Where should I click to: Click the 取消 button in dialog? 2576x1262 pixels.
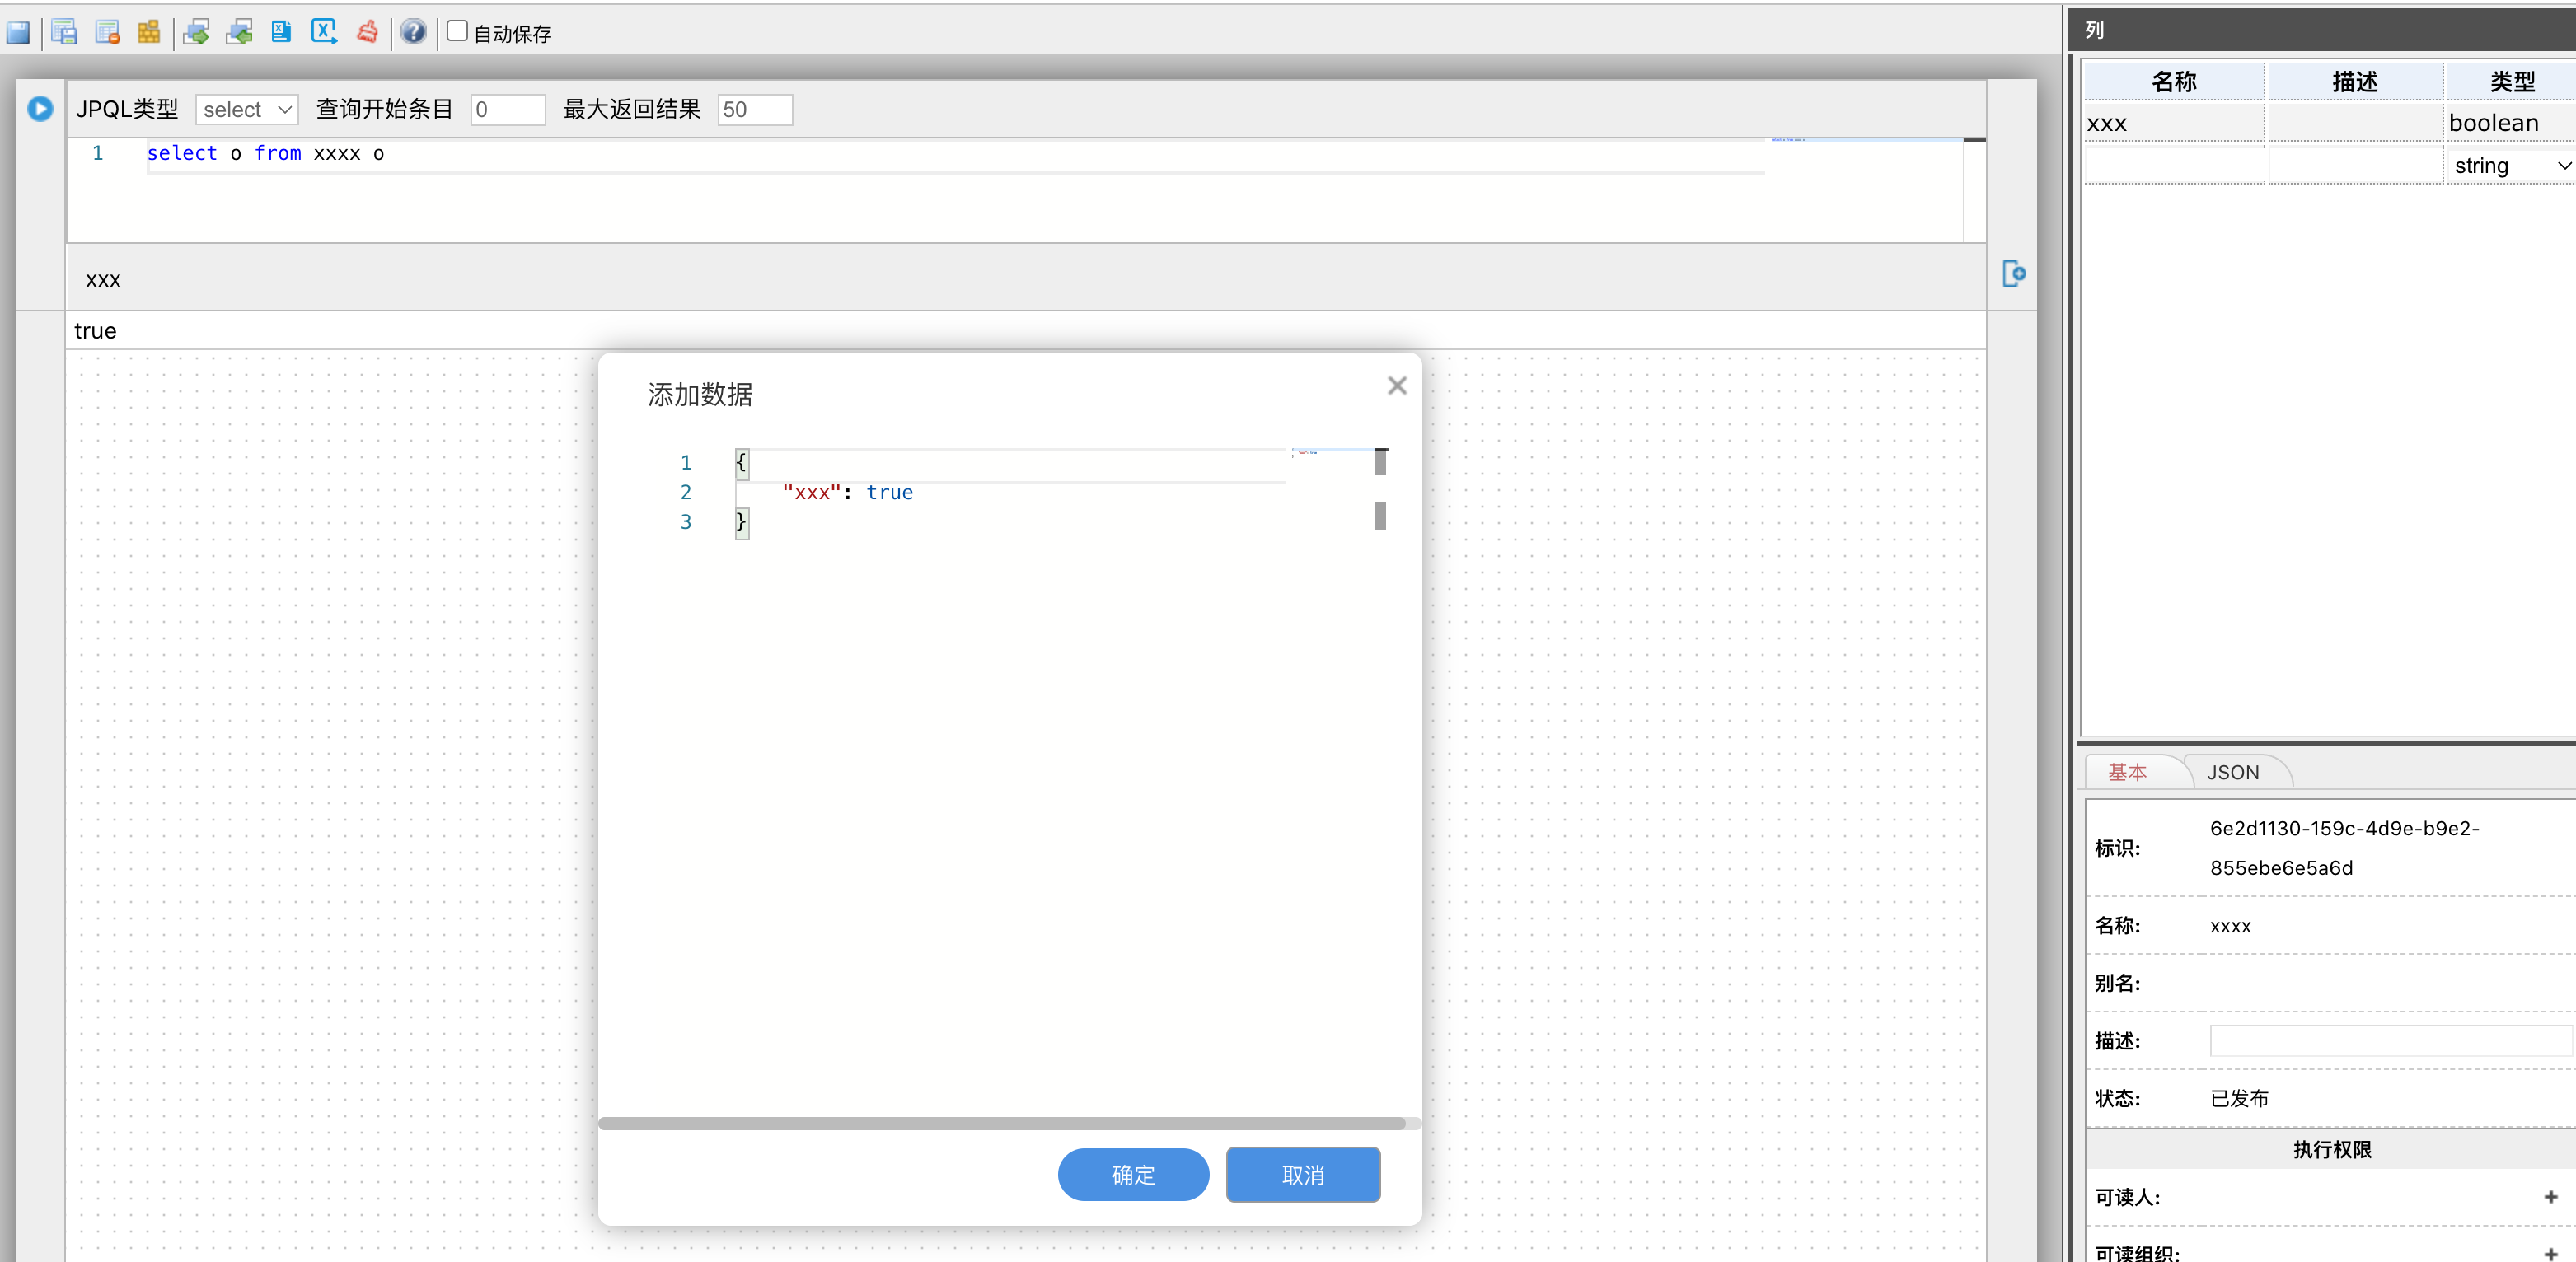coord(1302,1175)
